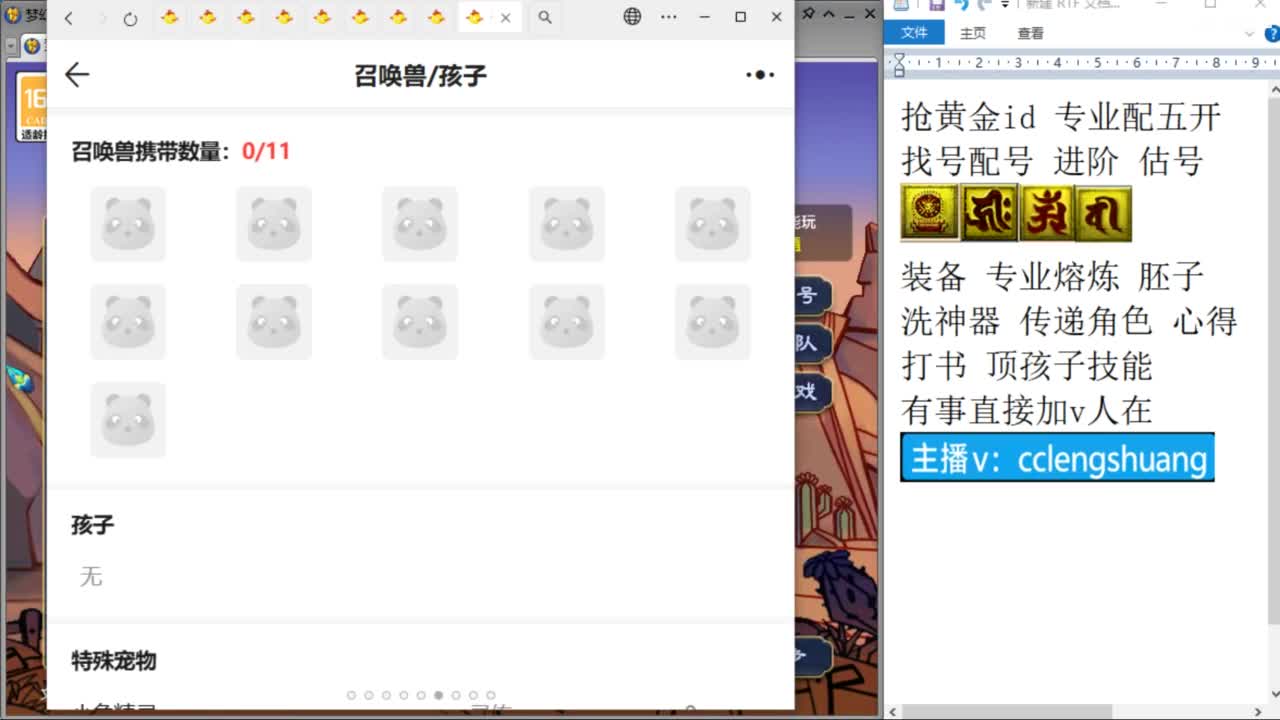Click the text line 抢黄金id 专业配五开
The height and width of the screenshot is (720, 1280).
(1061, 117)
